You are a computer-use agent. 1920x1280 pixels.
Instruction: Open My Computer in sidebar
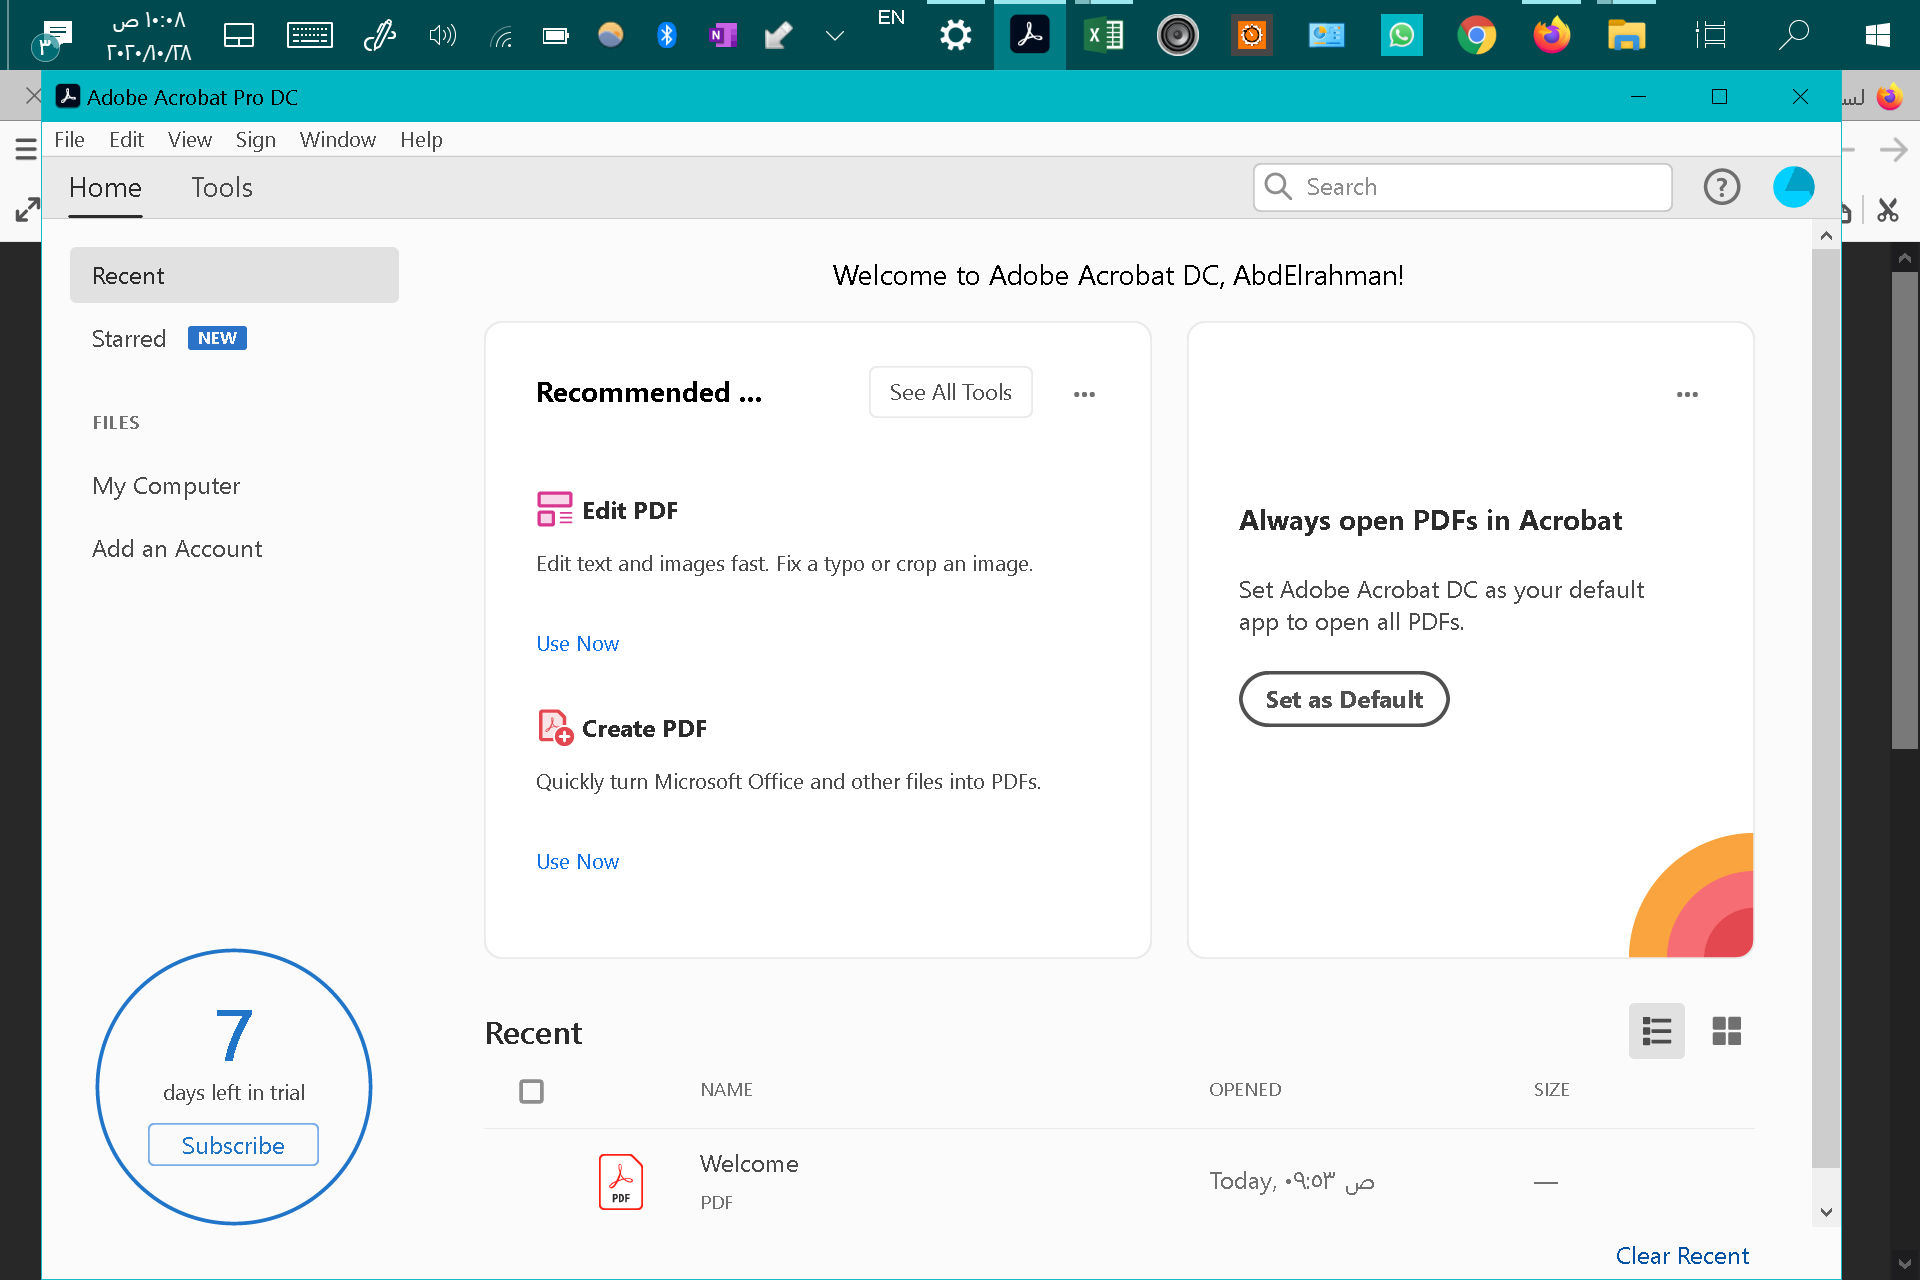click(x=166, y=486)
